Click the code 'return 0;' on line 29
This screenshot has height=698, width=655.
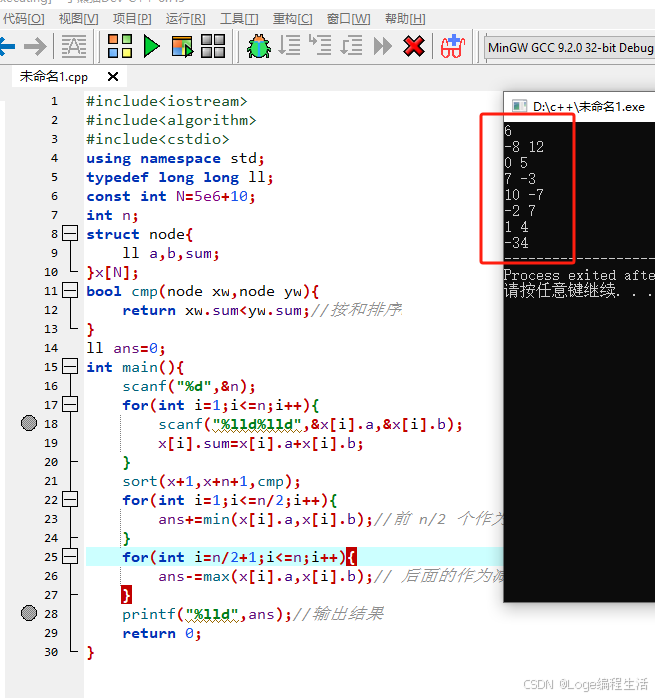point(162,633)
